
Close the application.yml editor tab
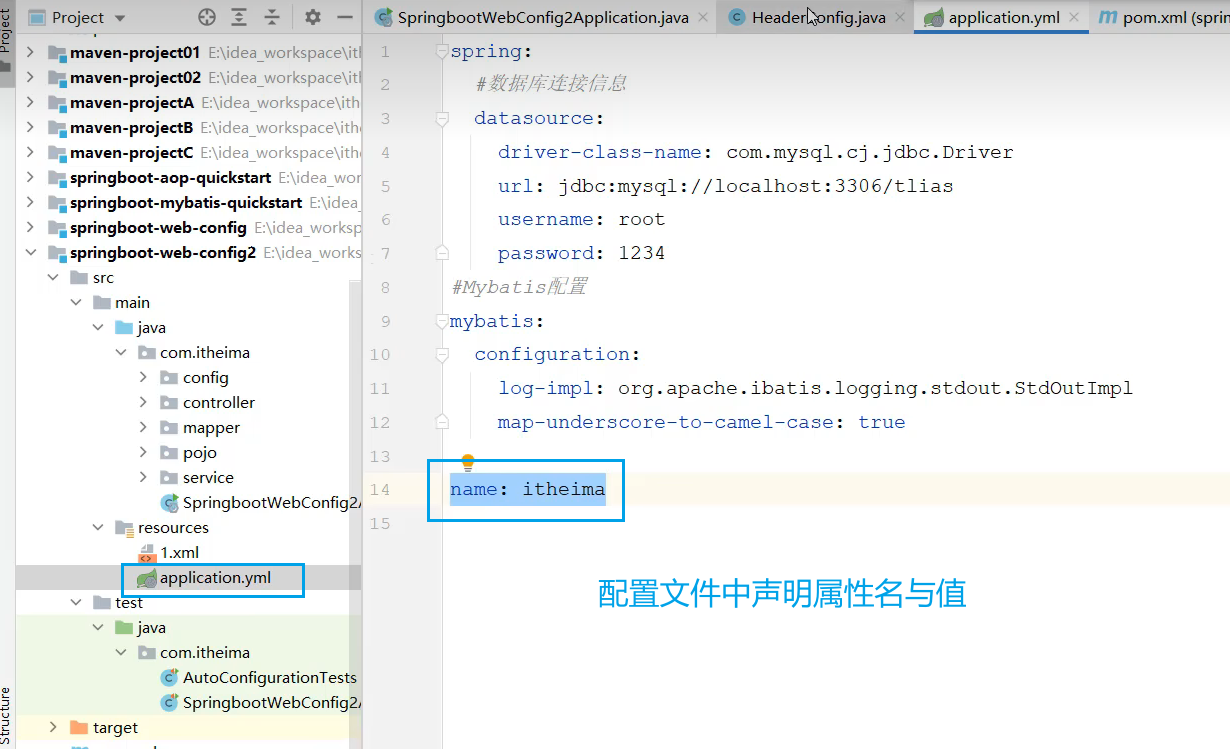point(1074,18)
